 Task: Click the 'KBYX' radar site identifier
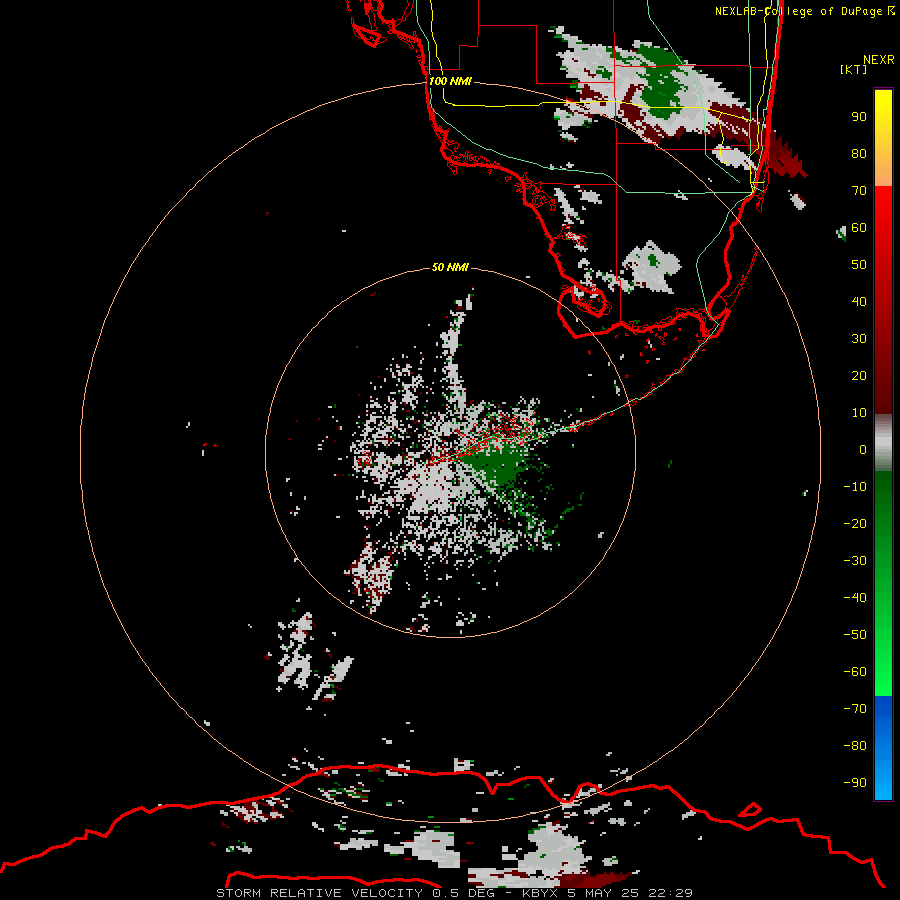click(540, 893)
